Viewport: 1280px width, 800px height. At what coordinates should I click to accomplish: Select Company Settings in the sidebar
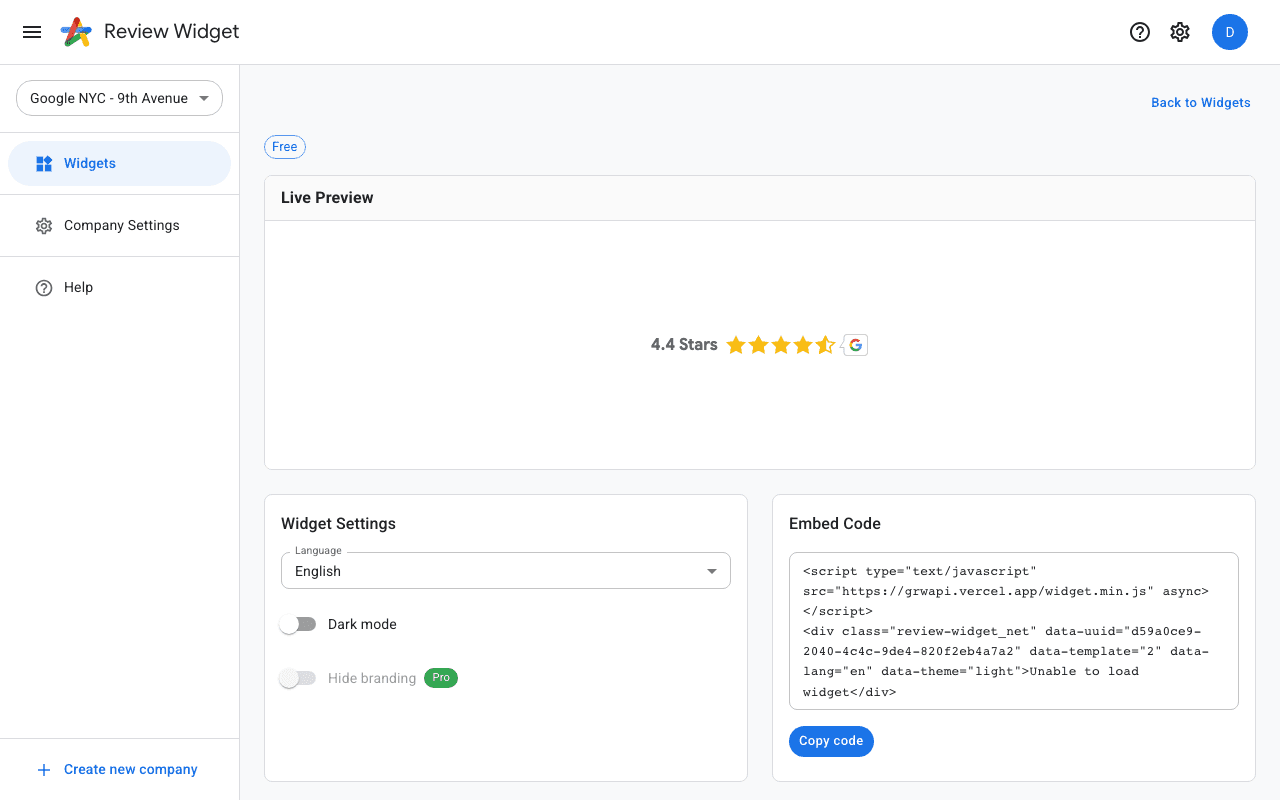pyautogui.click(x=121, y=225)
